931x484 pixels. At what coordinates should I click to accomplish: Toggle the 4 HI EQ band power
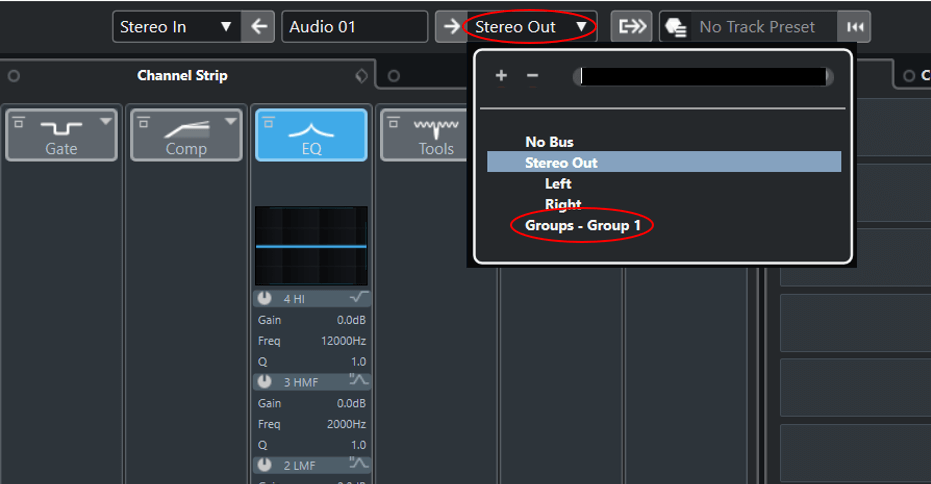click(x=265, y=298)
